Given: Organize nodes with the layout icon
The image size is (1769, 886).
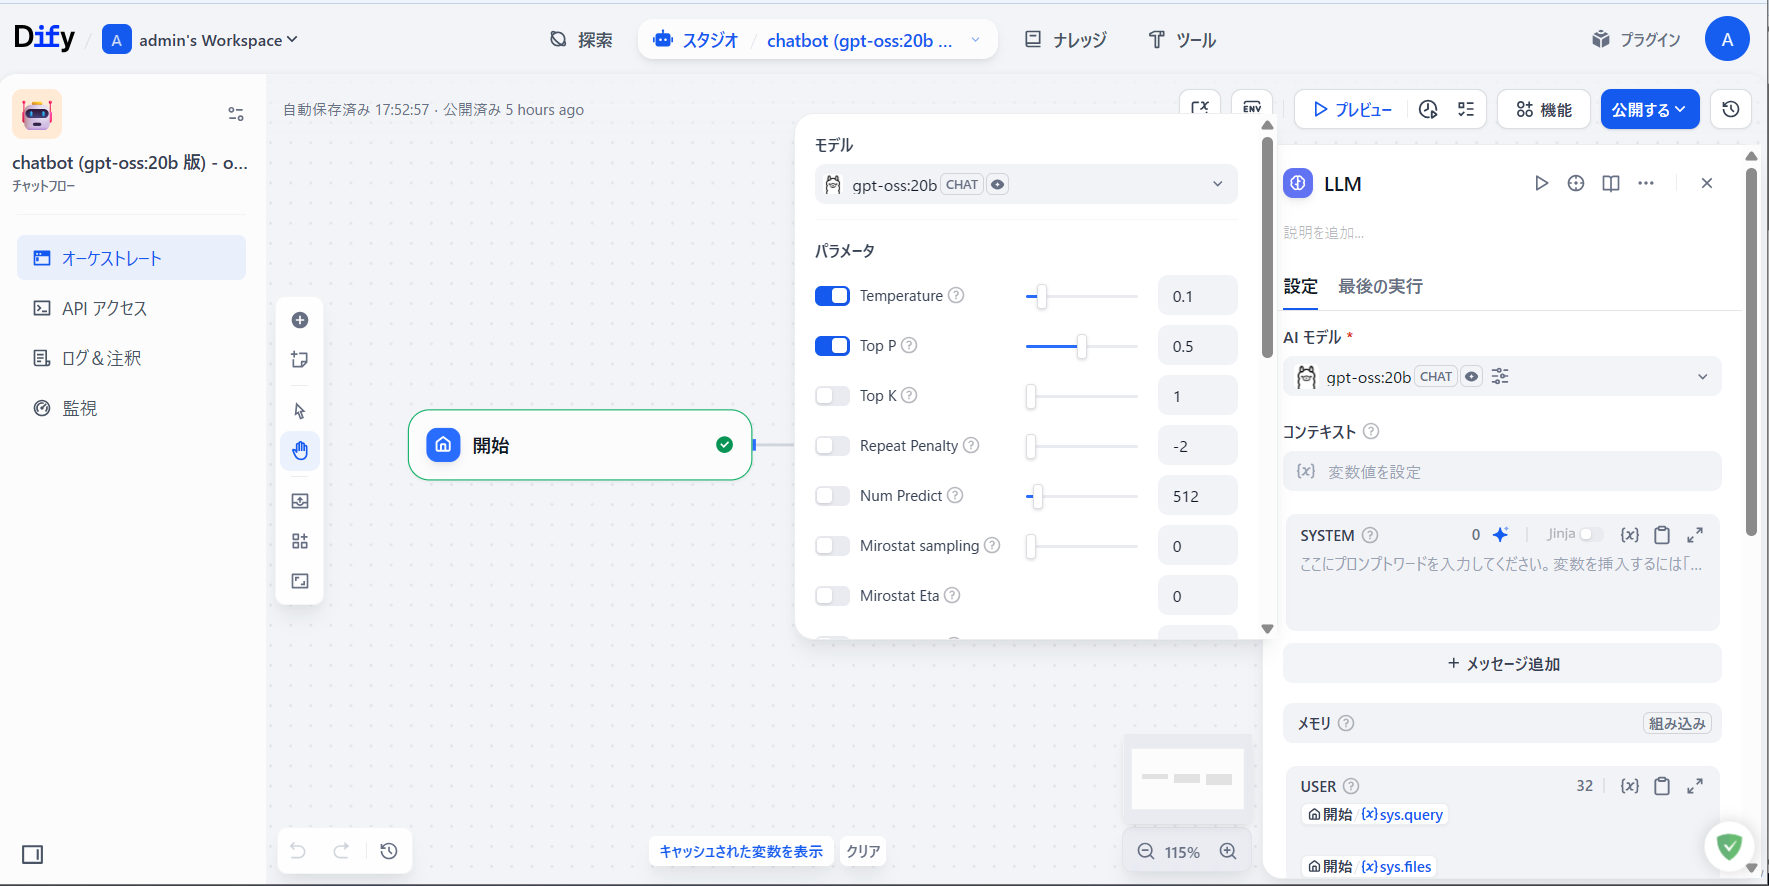Looking at the screenshot, I should coord(299,541).
